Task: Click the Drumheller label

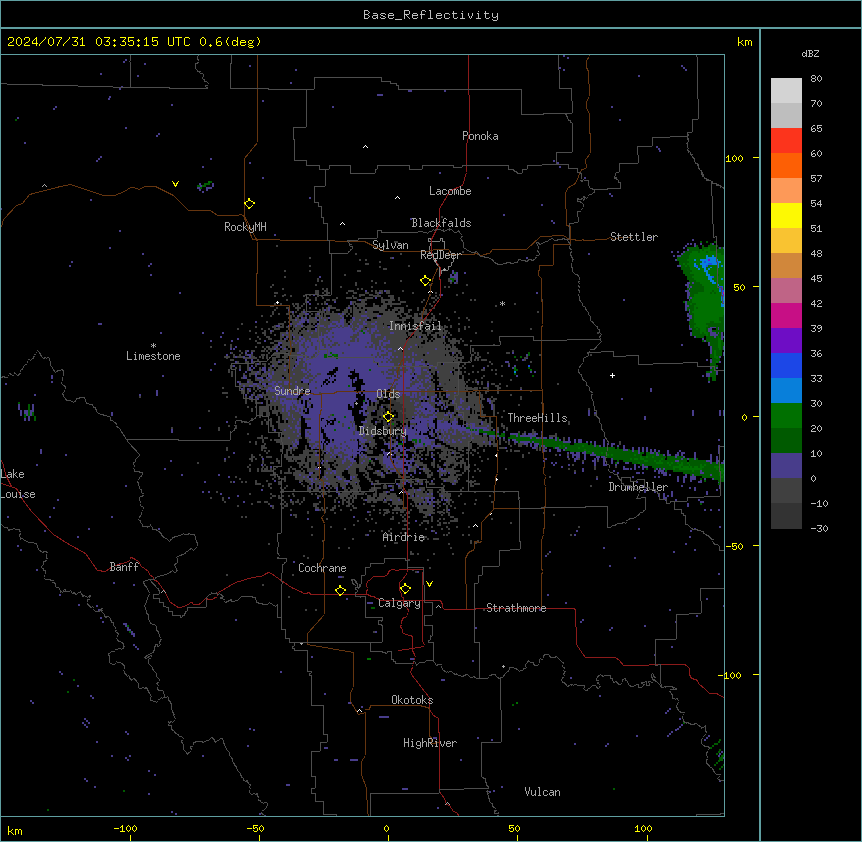Action: (638, 487)
